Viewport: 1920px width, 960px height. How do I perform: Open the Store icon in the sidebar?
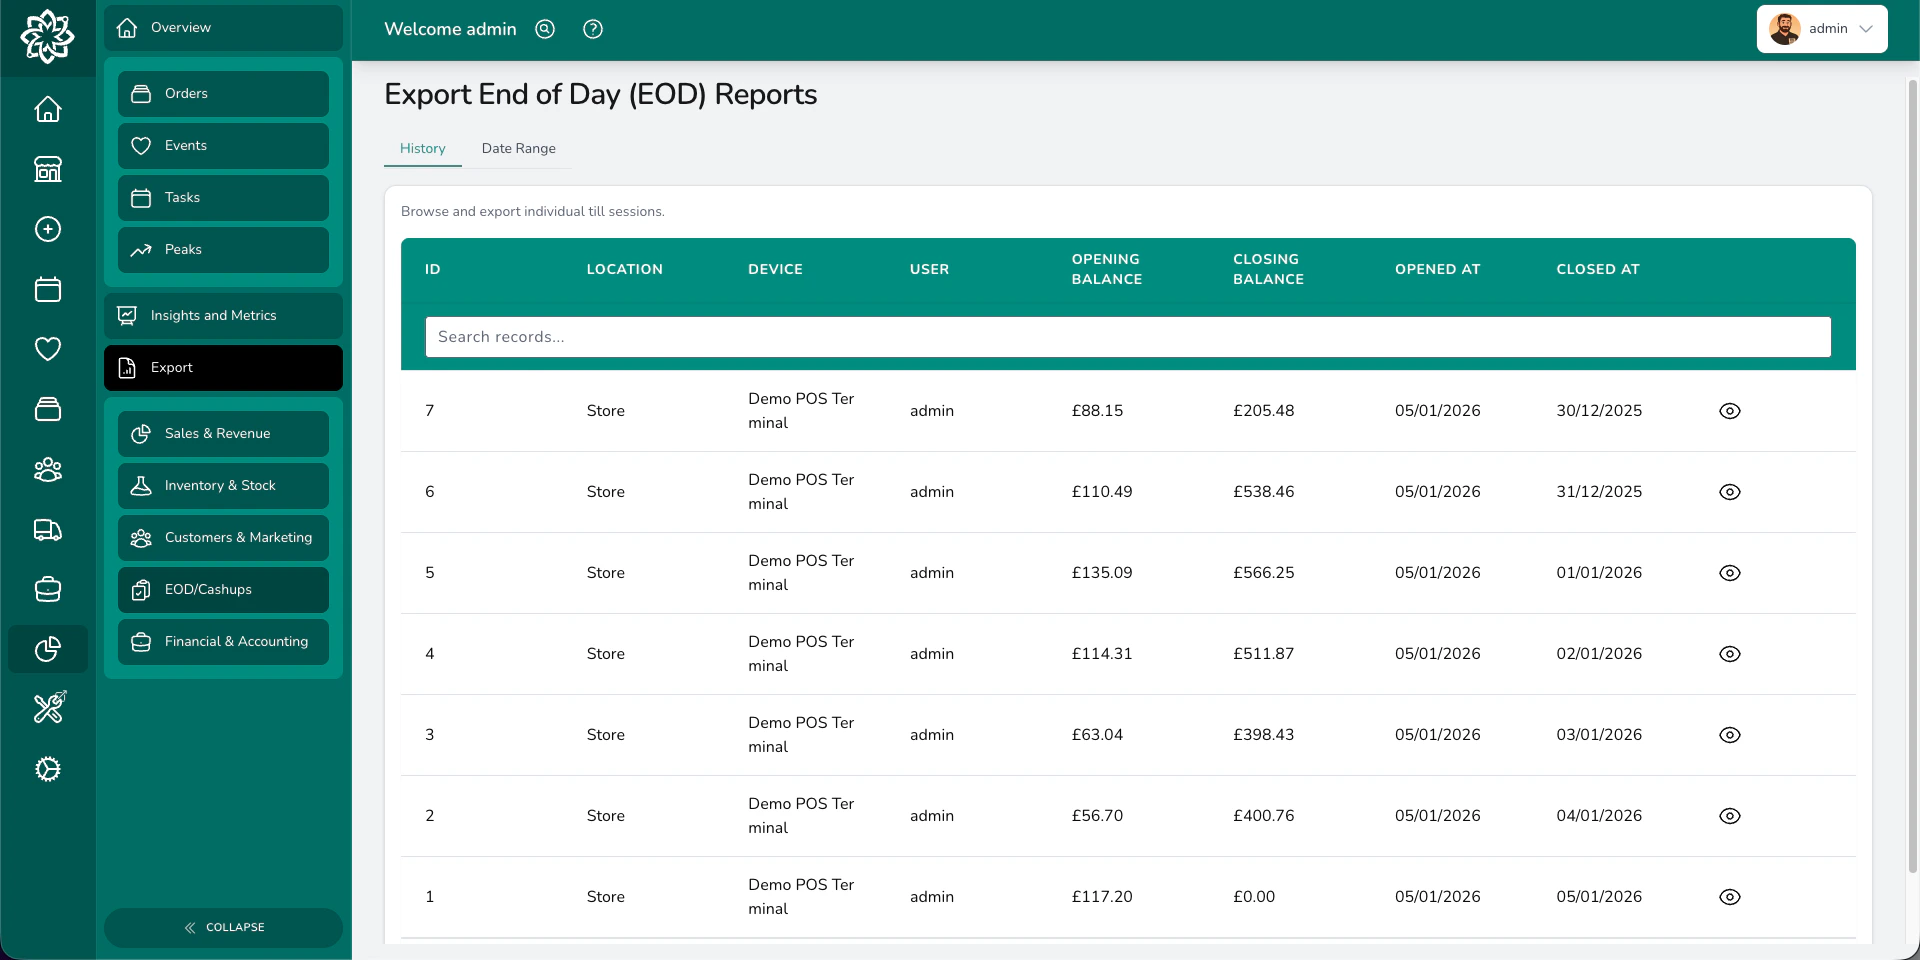coord(47,170)
